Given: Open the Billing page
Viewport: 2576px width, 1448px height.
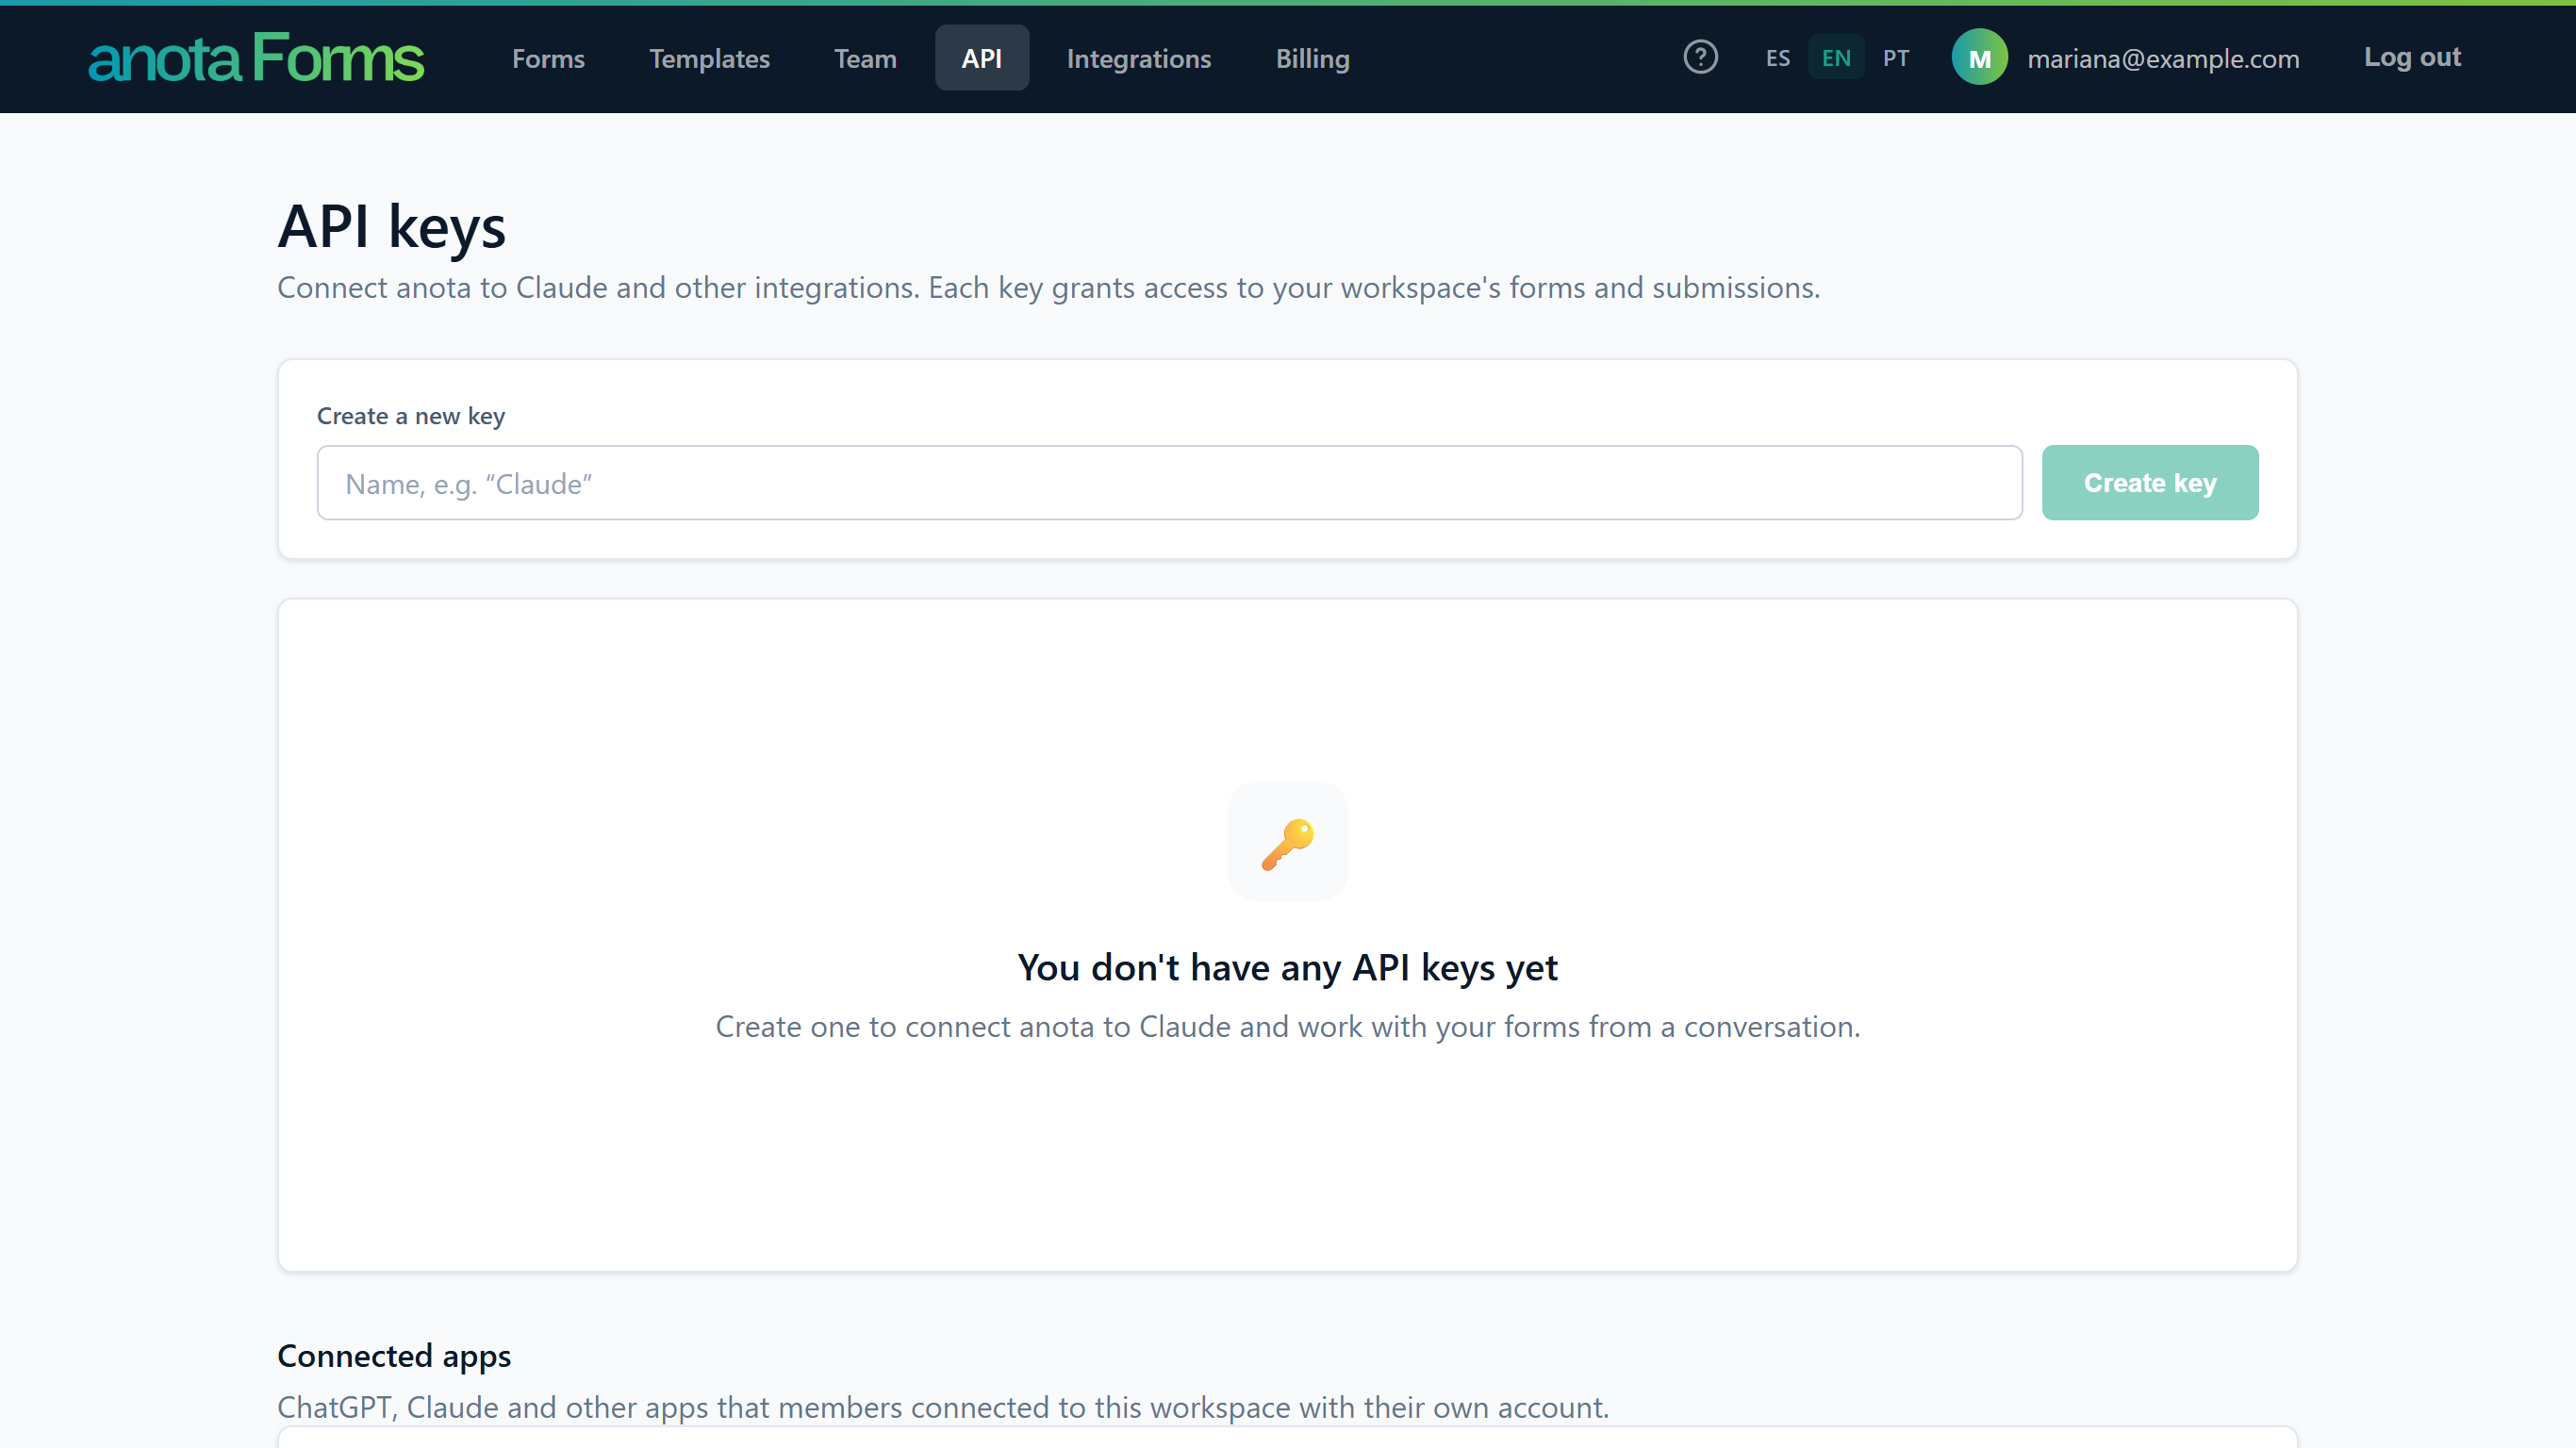Looking at the screenshot, I should 1312,58.
